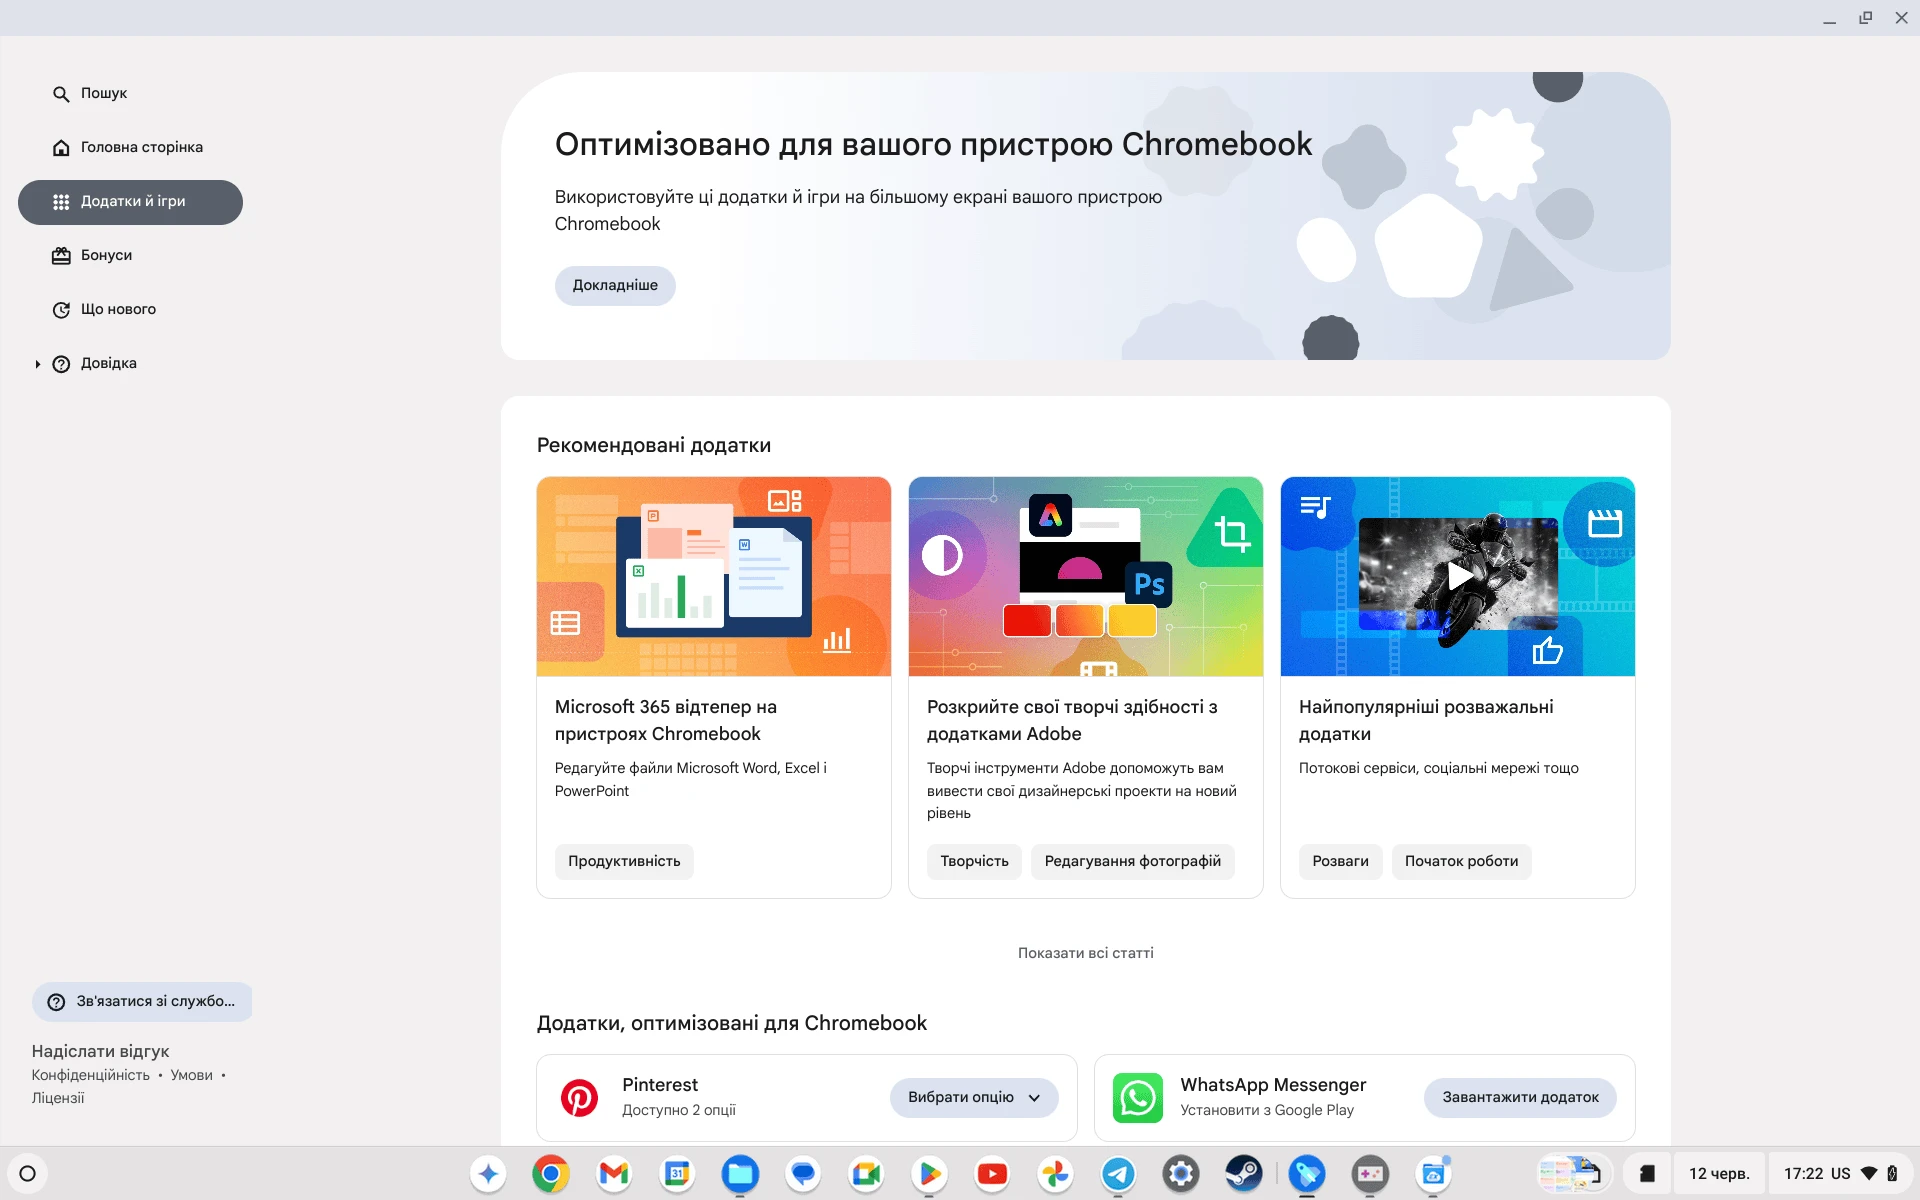Open Google Meet from the shelf
The width and height of the screenshot is (1920, 1200).
[x=866, y=1174]
